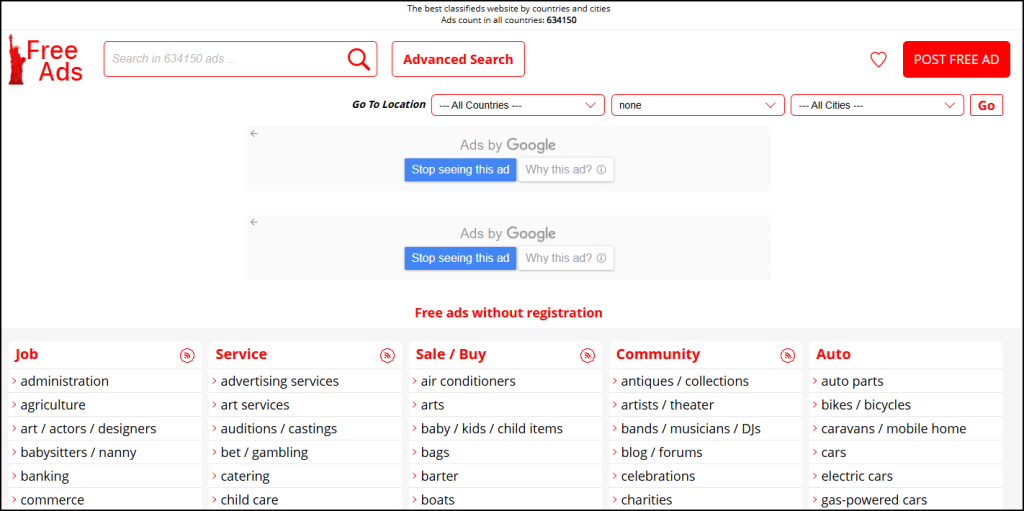Screen dimensions: 1024x511
Task: Open the boats category
Action: pyautogui.click(x=438, y=500)
